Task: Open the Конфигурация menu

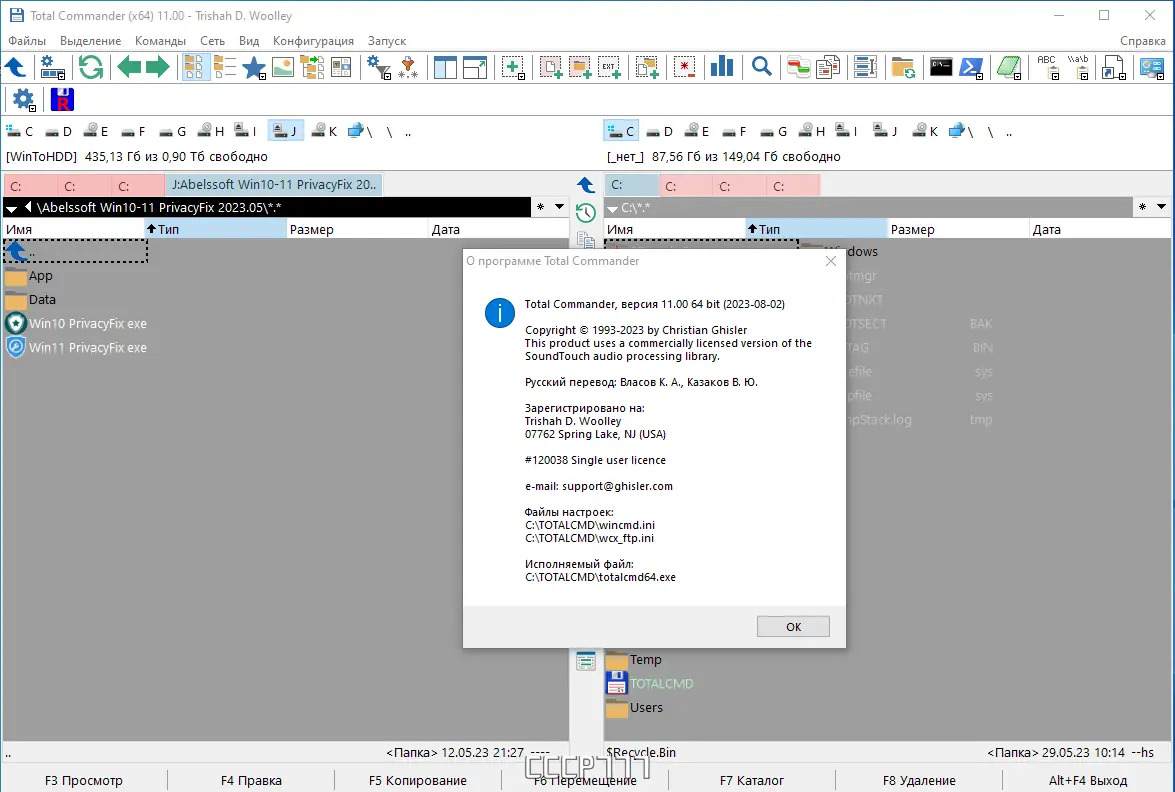Action: click(313, 41)
